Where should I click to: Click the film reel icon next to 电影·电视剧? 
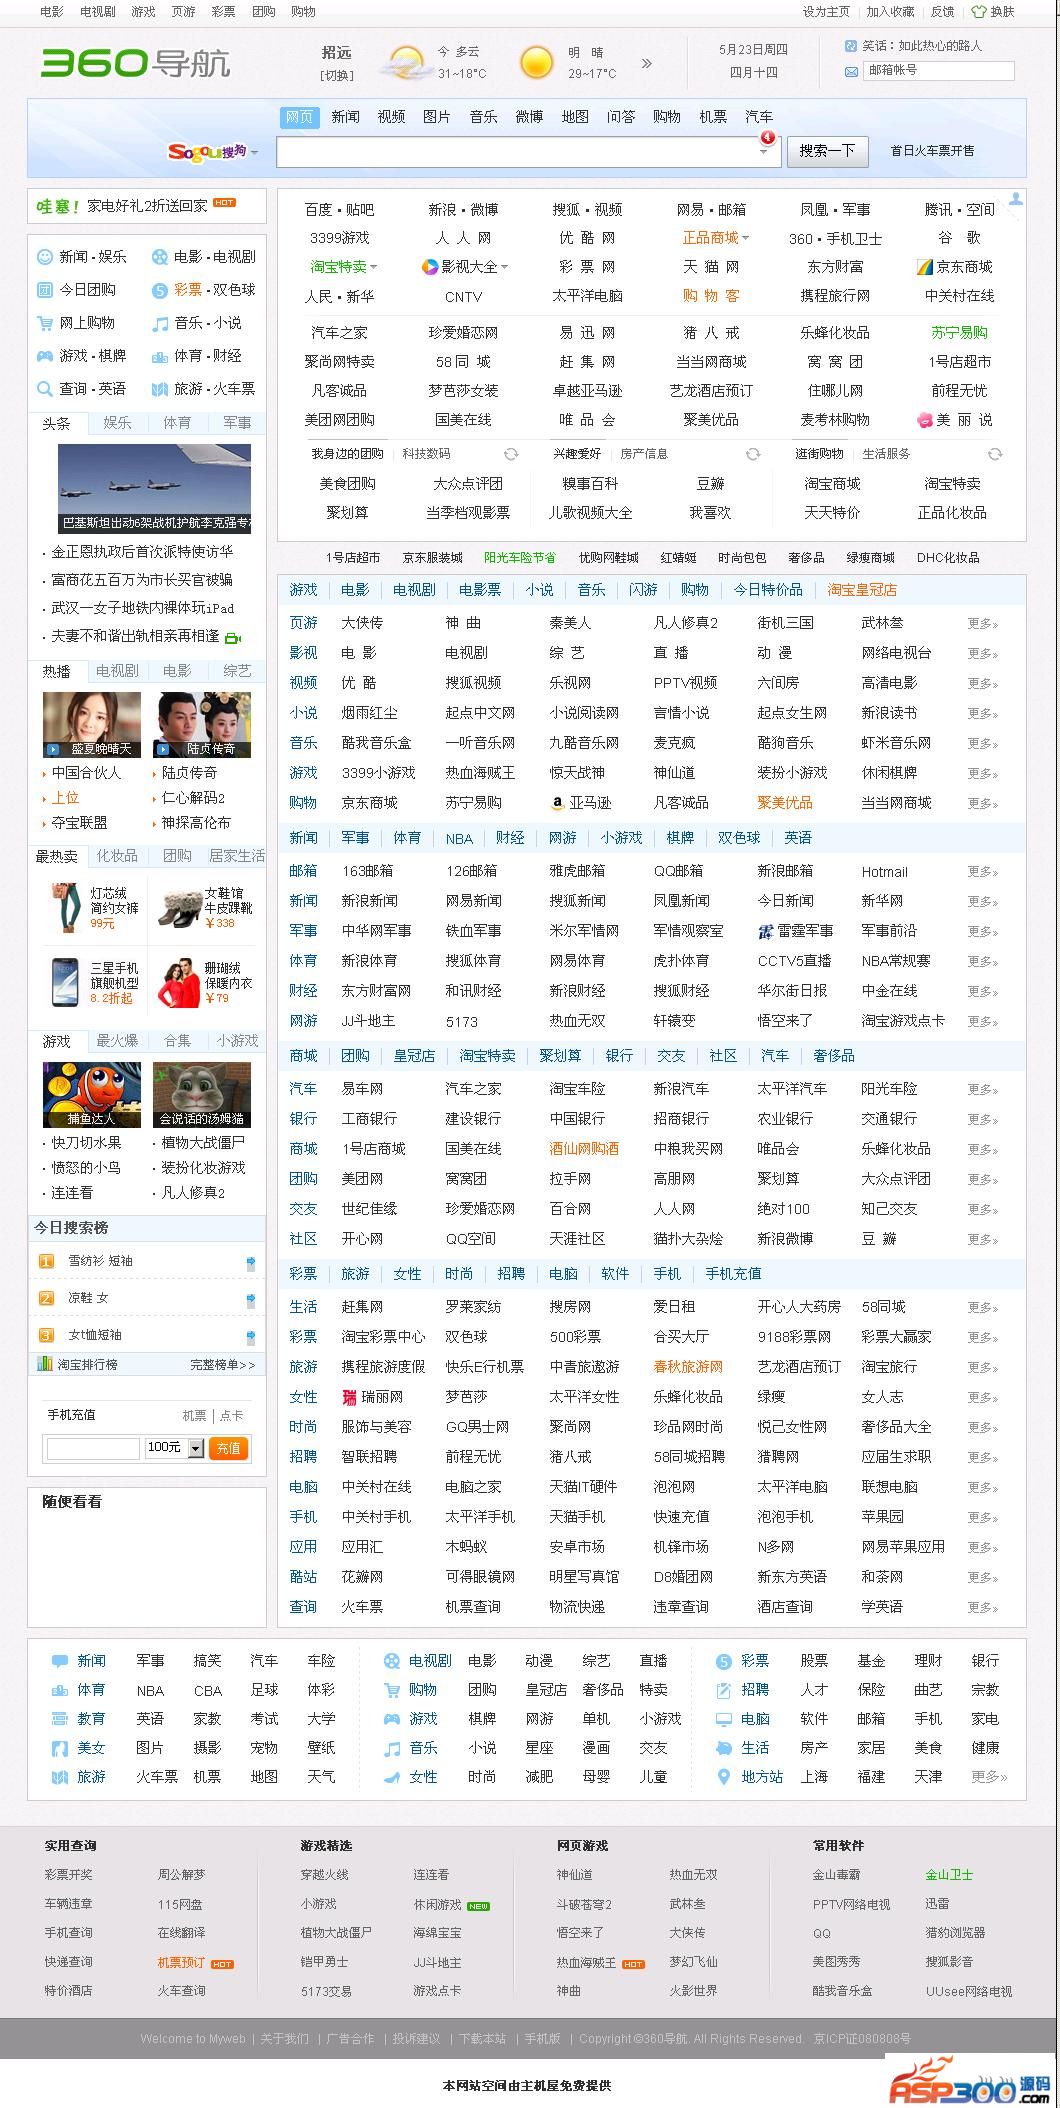click(160, 257)
